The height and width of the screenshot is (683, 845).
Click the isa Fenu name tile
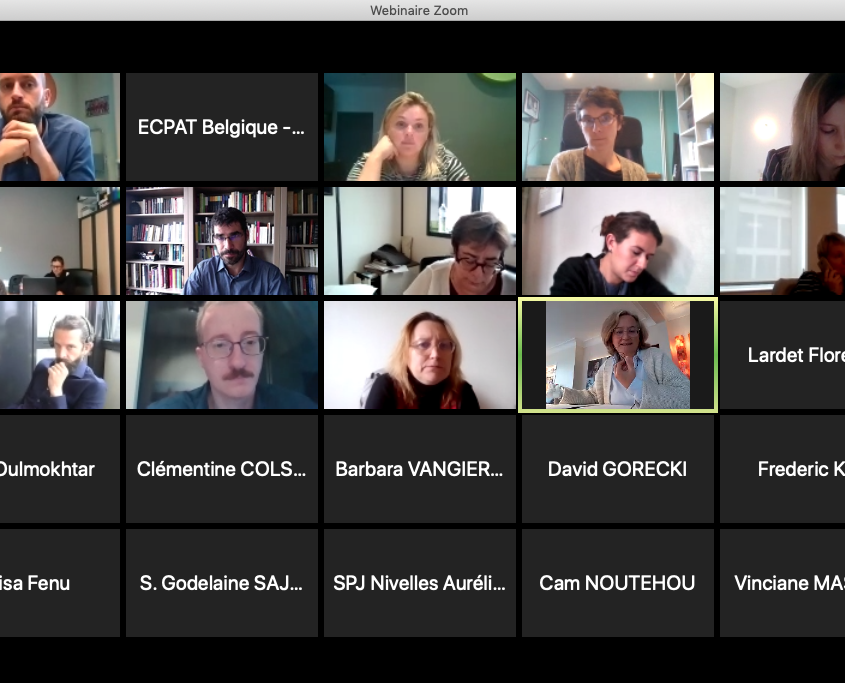[60, 583]
